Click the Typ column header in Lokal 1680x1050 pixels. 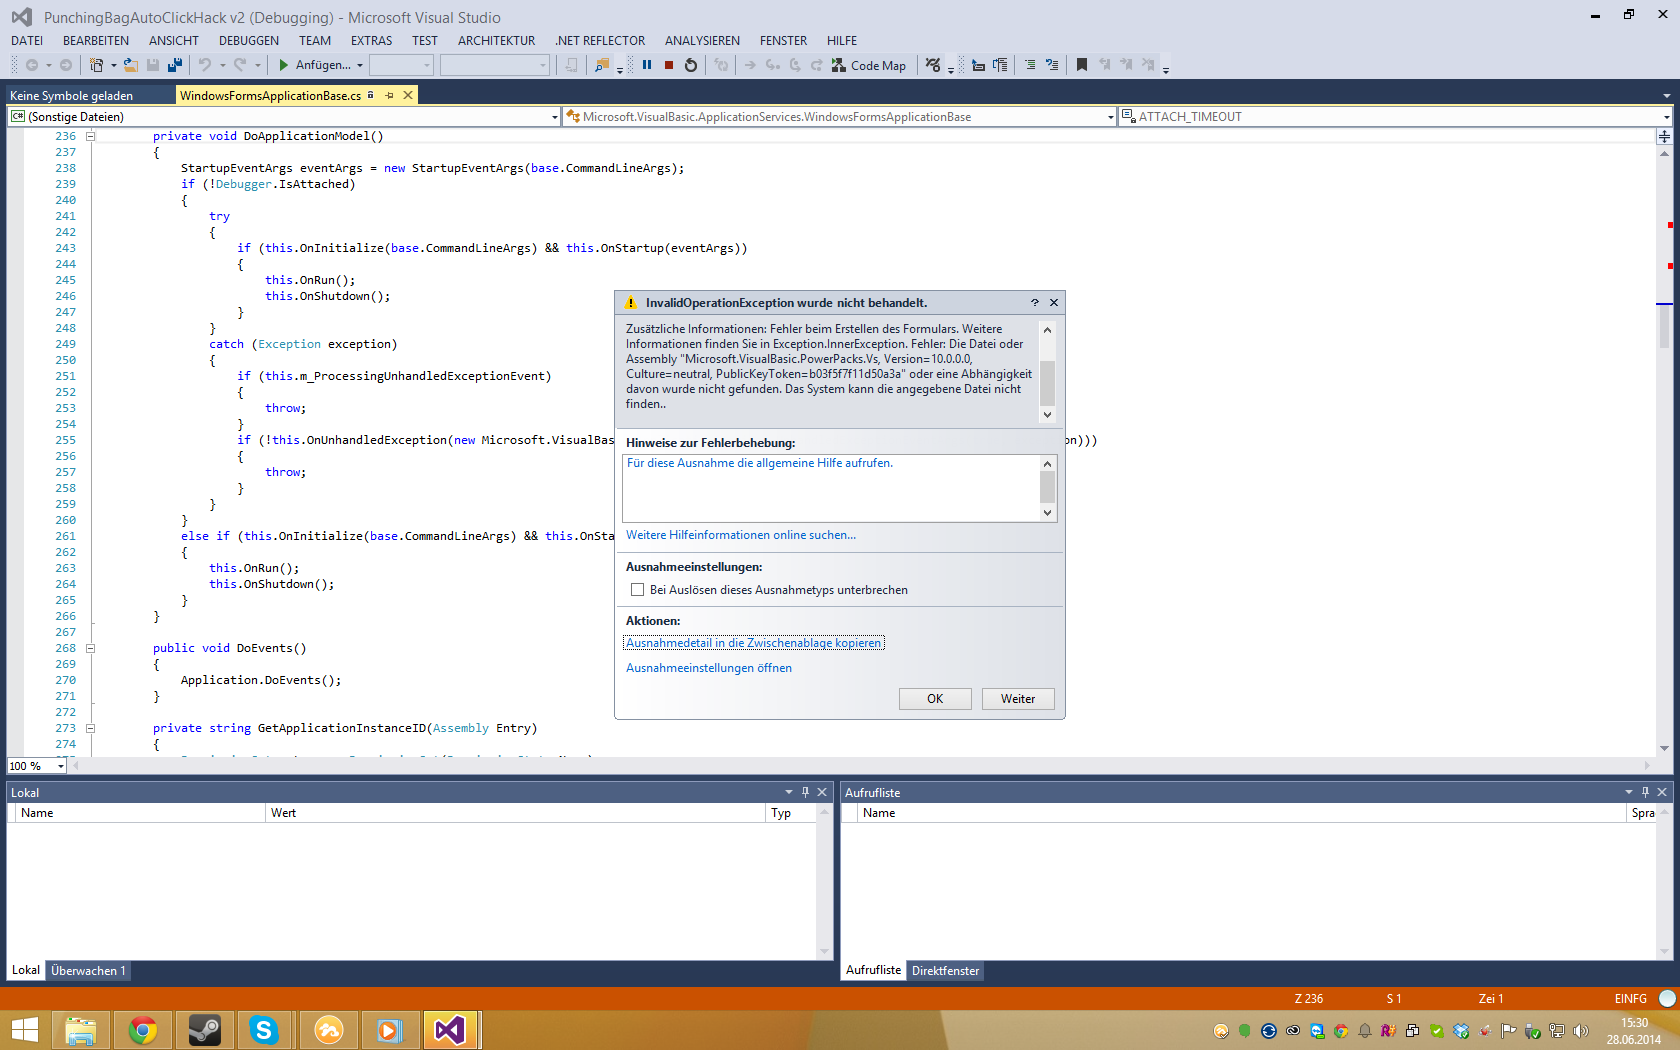[791, 813]
